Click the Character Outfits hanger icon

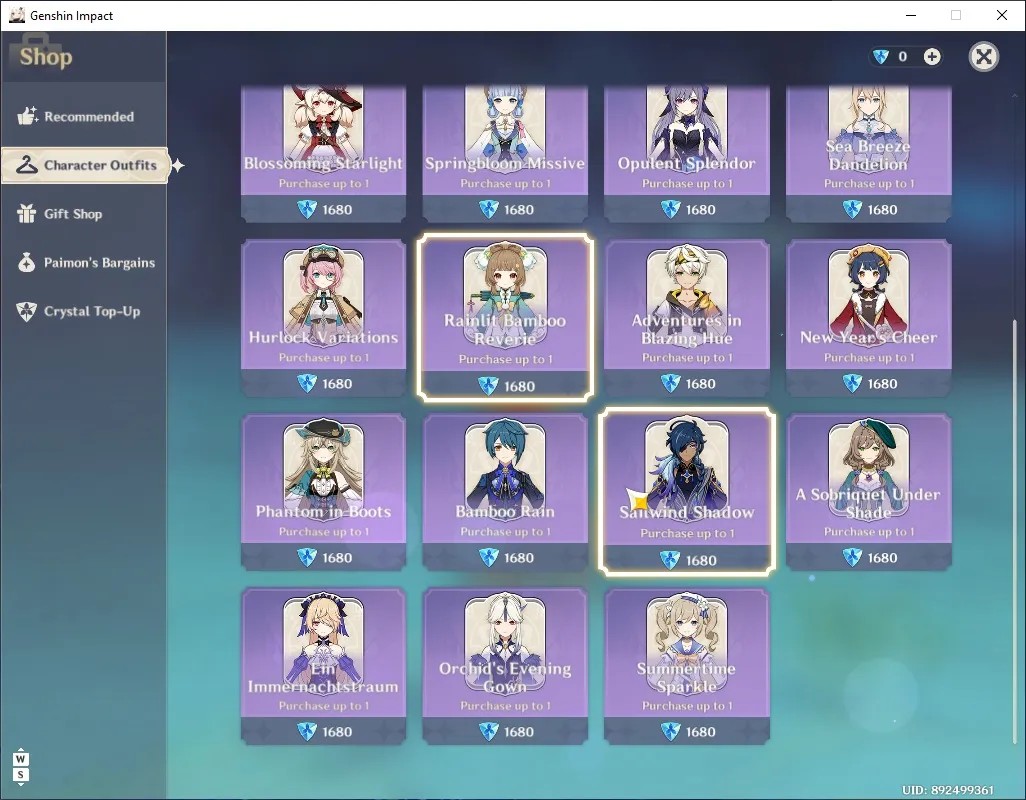(26, 165)
